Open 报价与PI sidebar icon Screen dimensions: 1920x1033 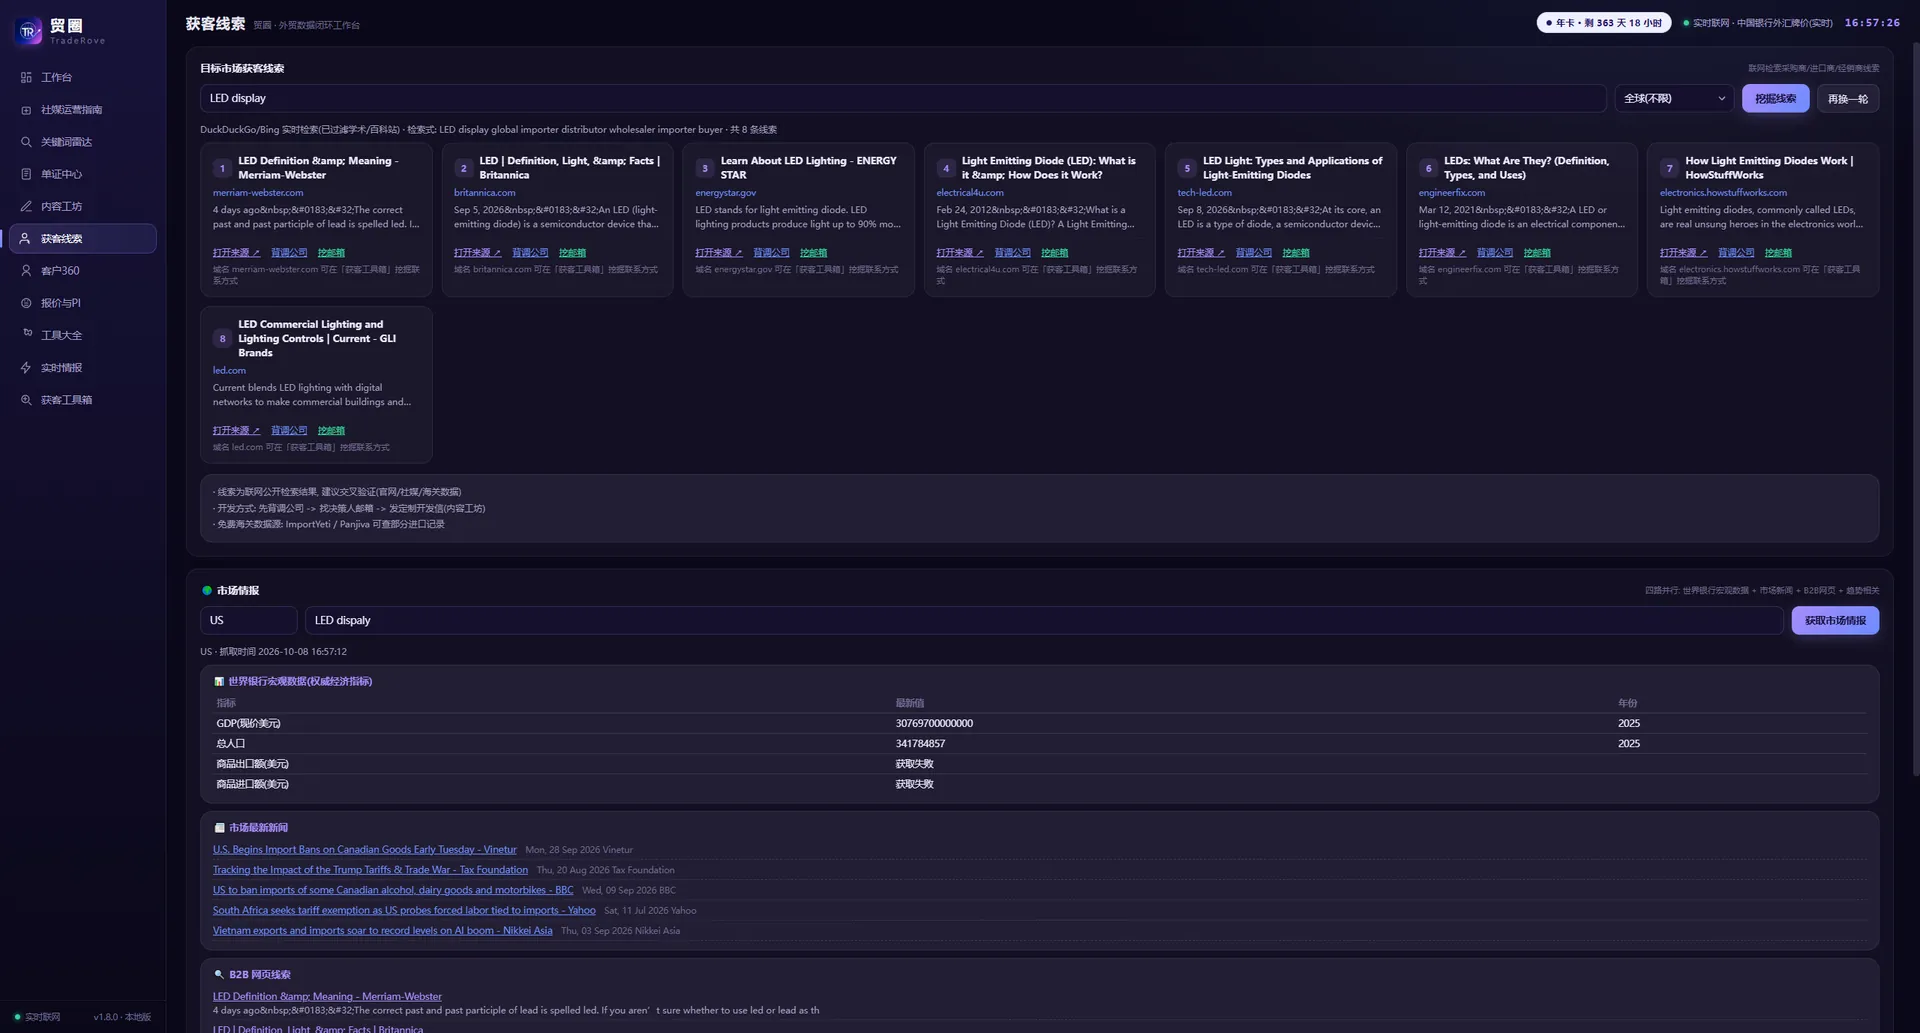pos(26,303)
